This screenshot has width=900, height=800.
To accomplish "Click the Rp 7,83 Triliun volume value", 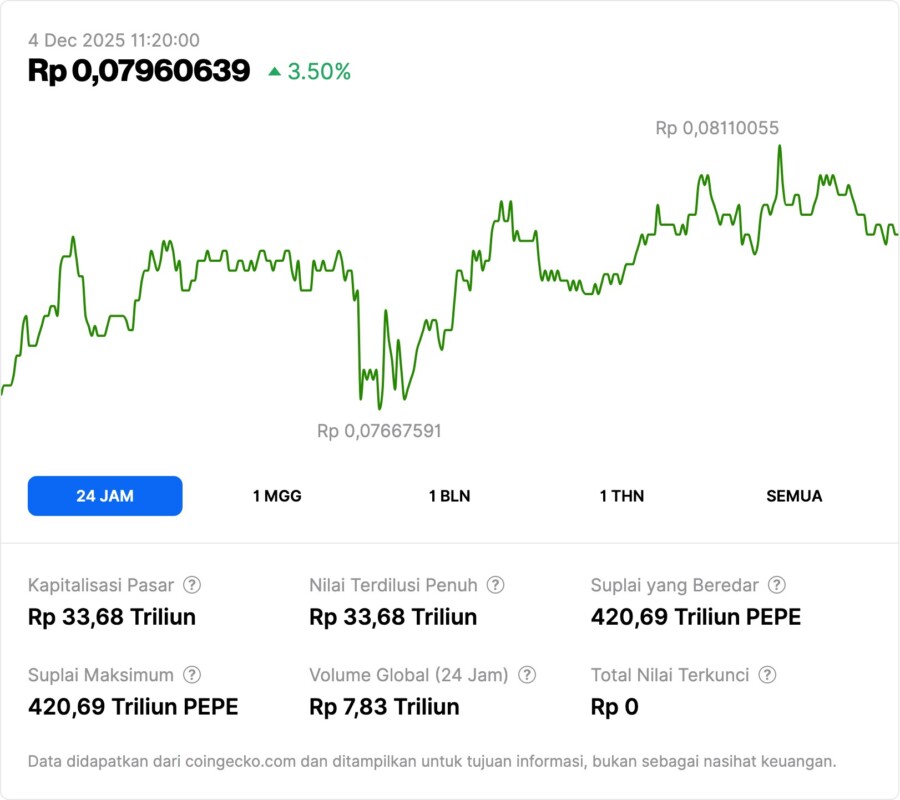I will click(384, 707).
